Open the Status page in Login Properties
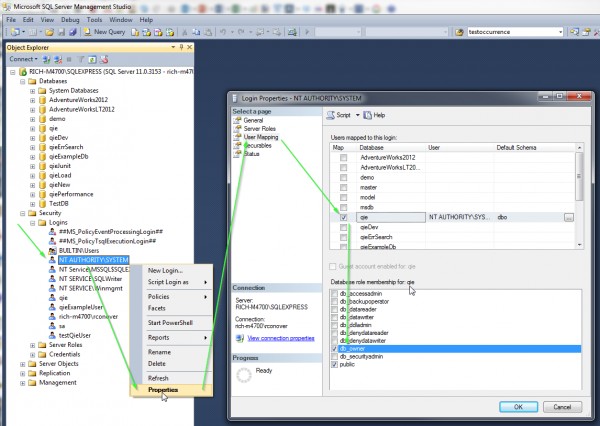Image resolution: width=600 pixels, height=426 pixels. point(251,154)
